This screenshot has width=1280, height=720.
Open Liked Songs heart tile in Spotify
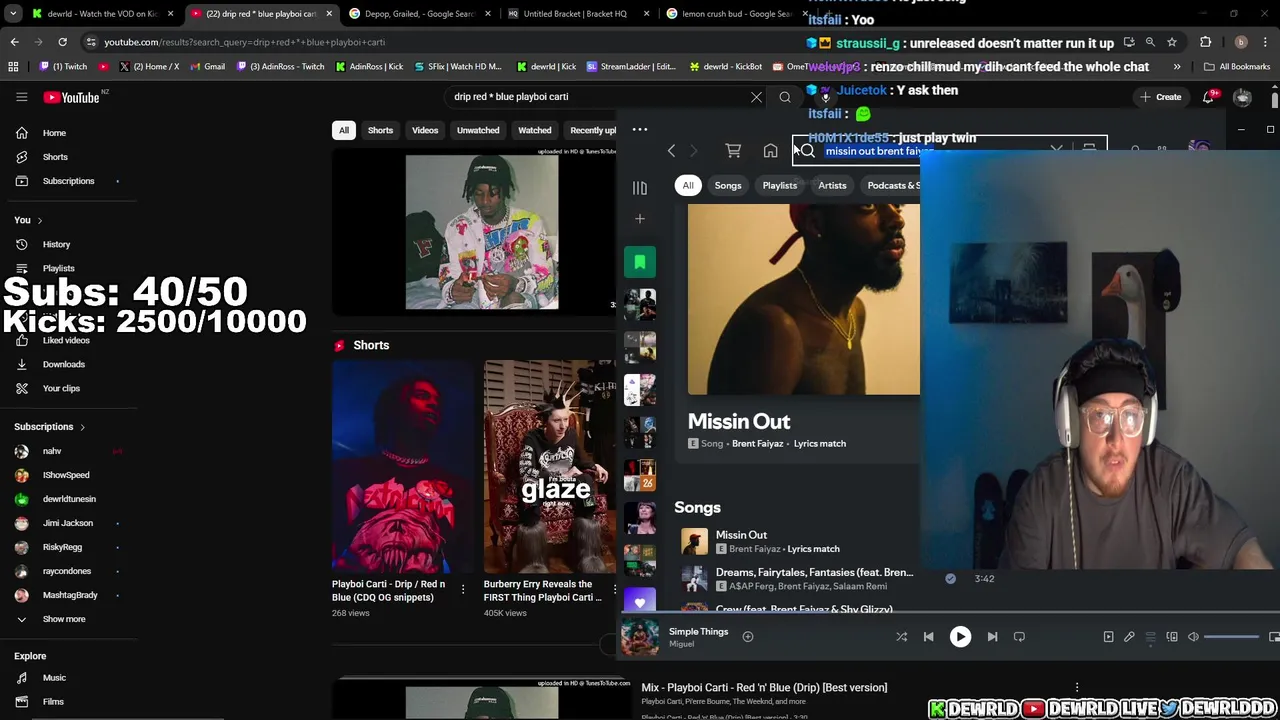[640, 601]
